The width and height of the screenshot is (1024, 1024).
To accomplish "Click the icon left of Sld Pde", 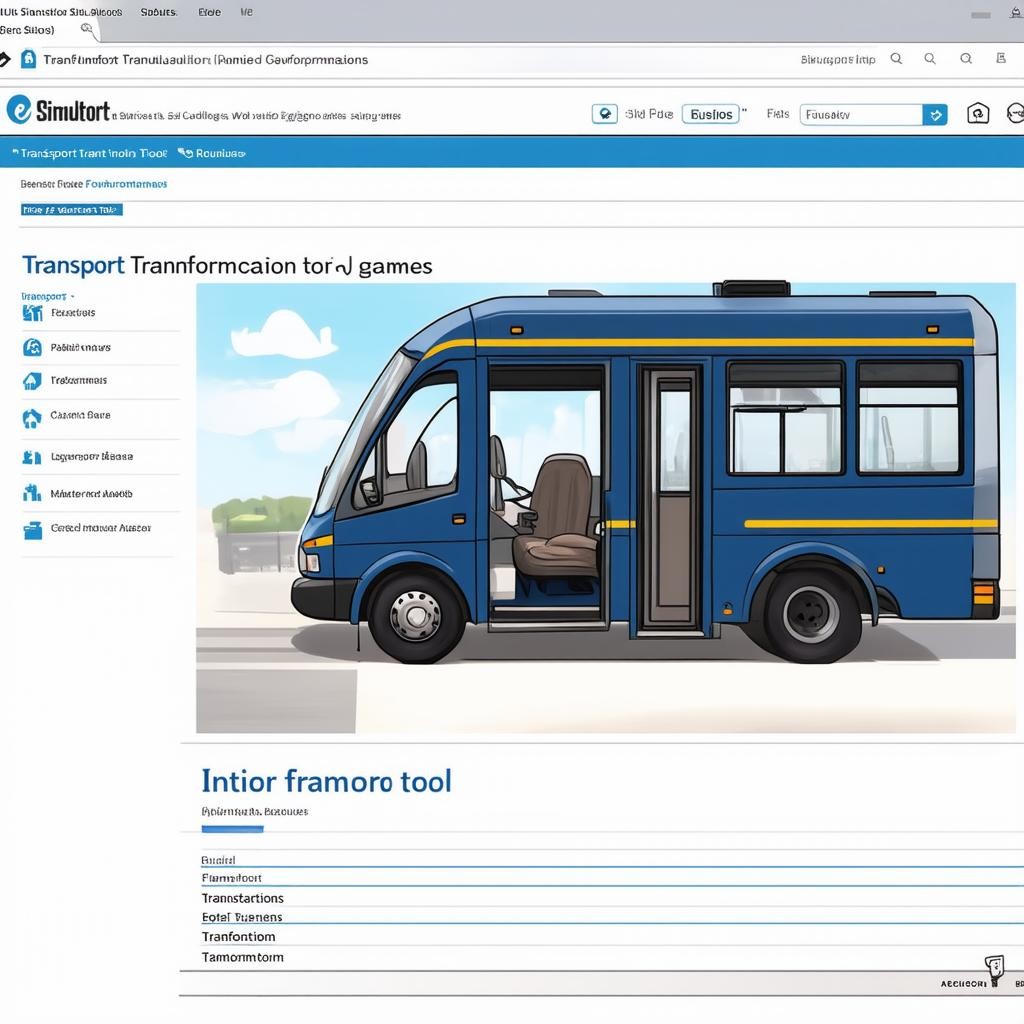I will click(x=604, y=114).
